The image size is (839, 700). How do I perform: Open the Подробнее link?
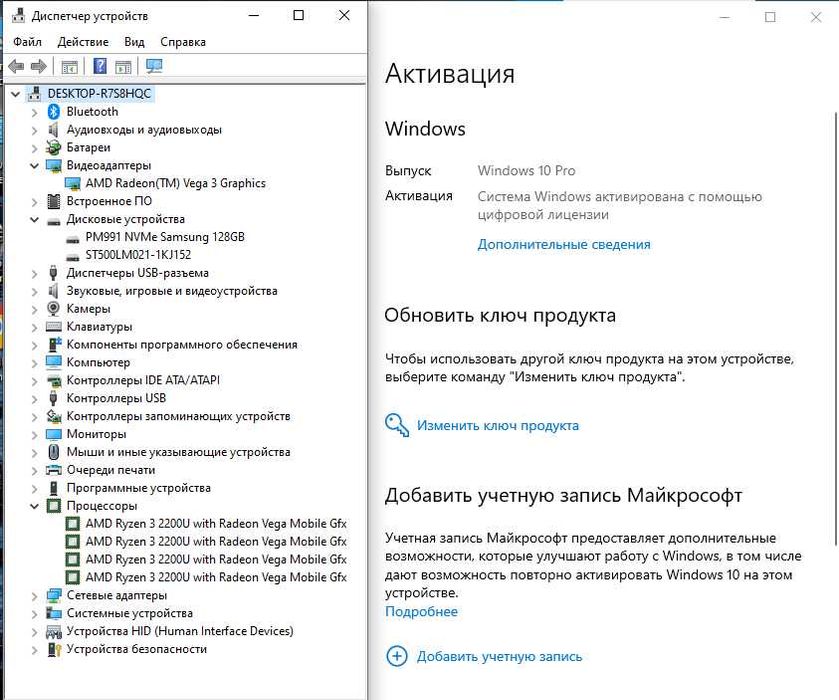tap(421, 612)
